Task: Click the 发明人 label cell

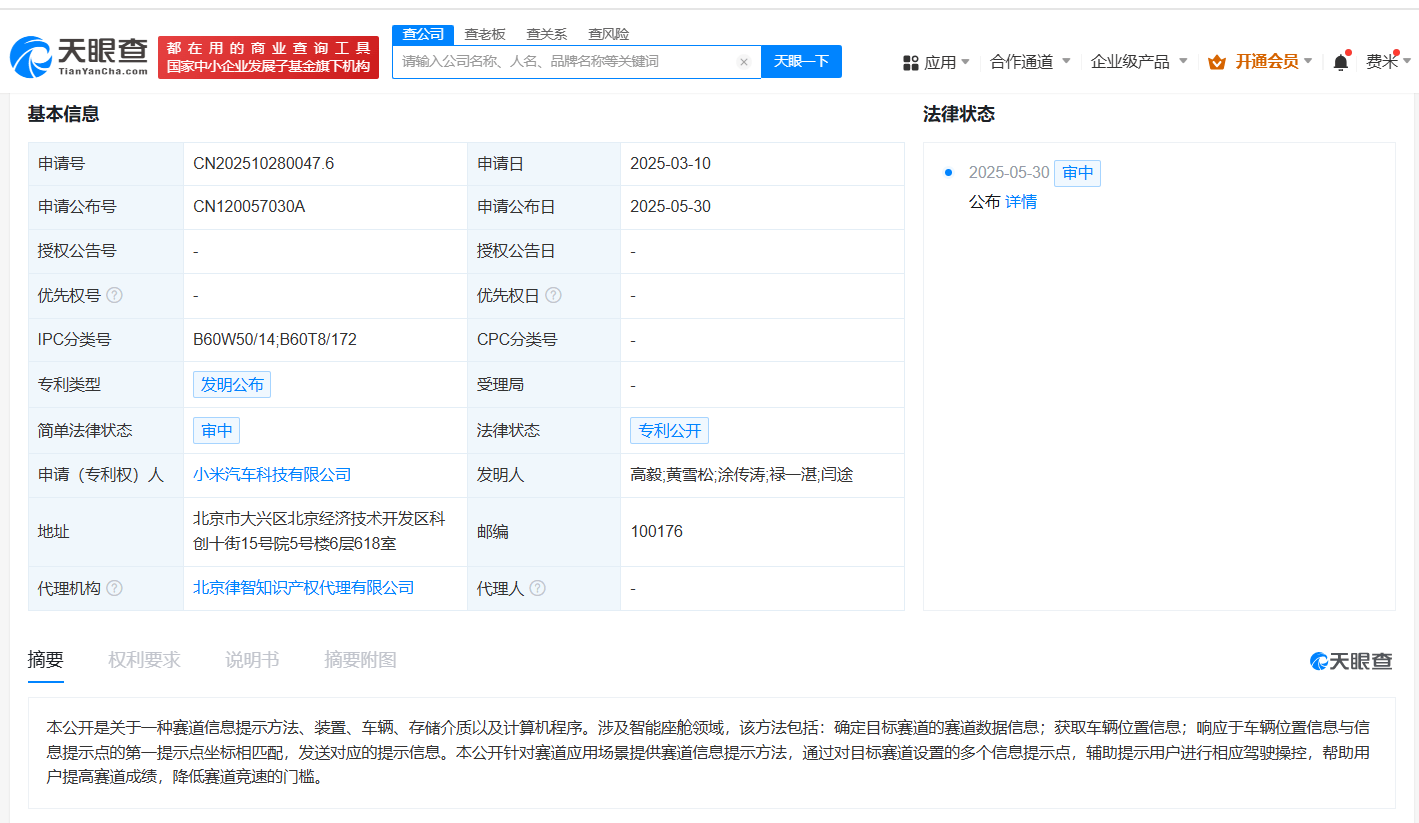Action: coord(544,475)
